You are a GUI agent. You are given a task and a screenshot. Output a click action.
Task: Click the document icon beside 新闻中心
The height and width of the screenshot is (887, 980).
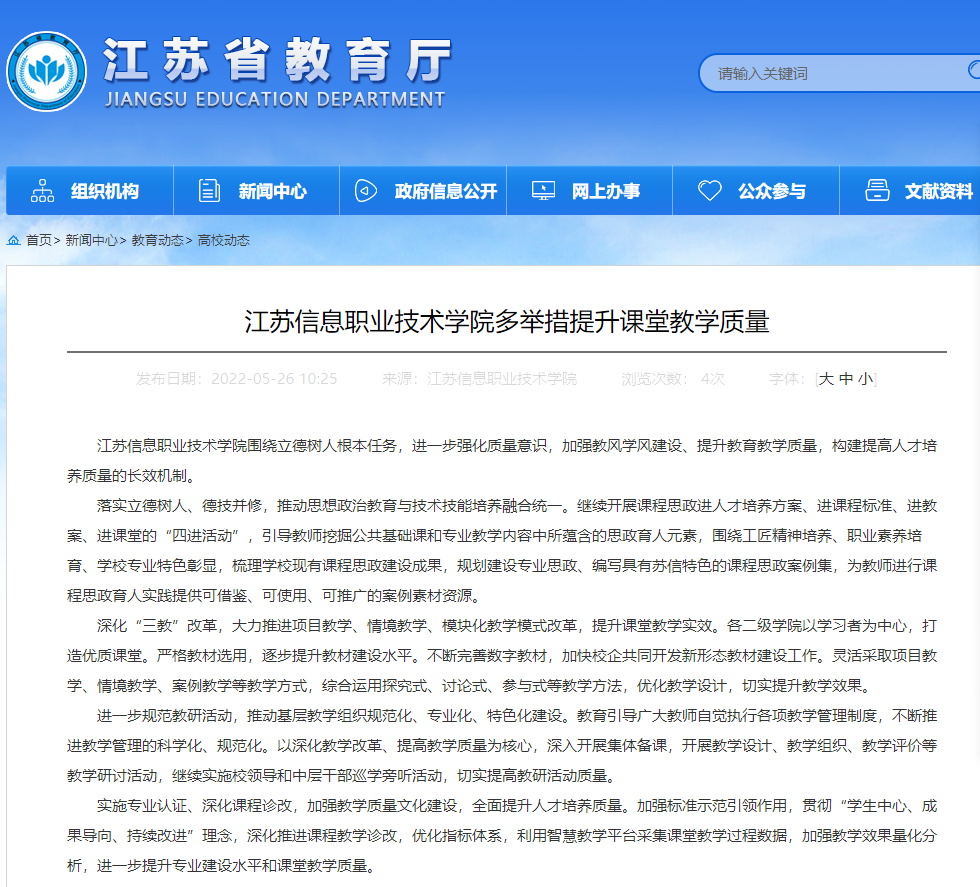(209, 191)
